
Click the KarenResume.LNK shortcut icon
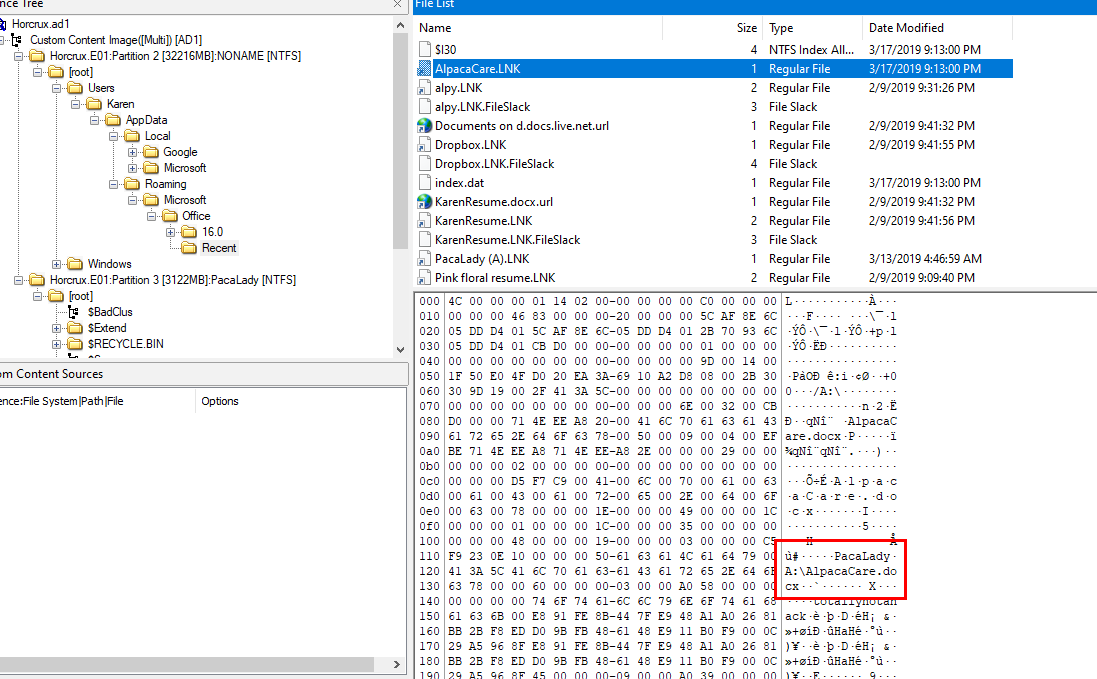point(424,220)
